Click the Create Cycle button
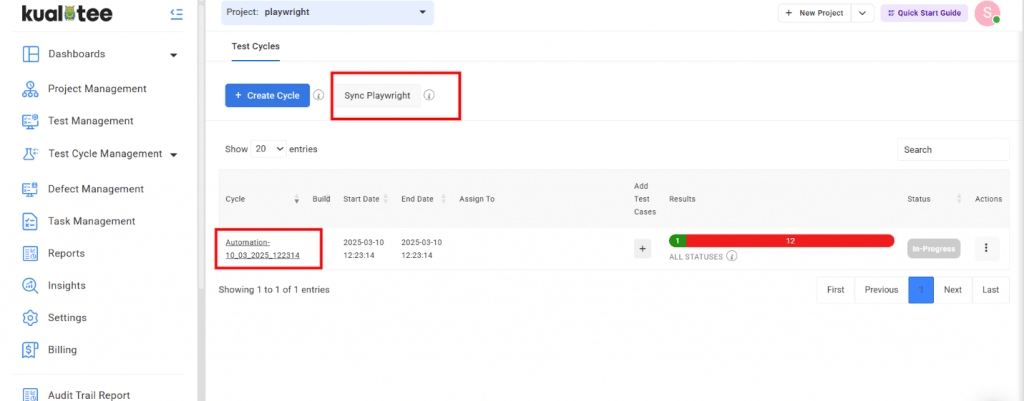The width and height of the screenshot is (1024, 401). [x=267, y=95]
